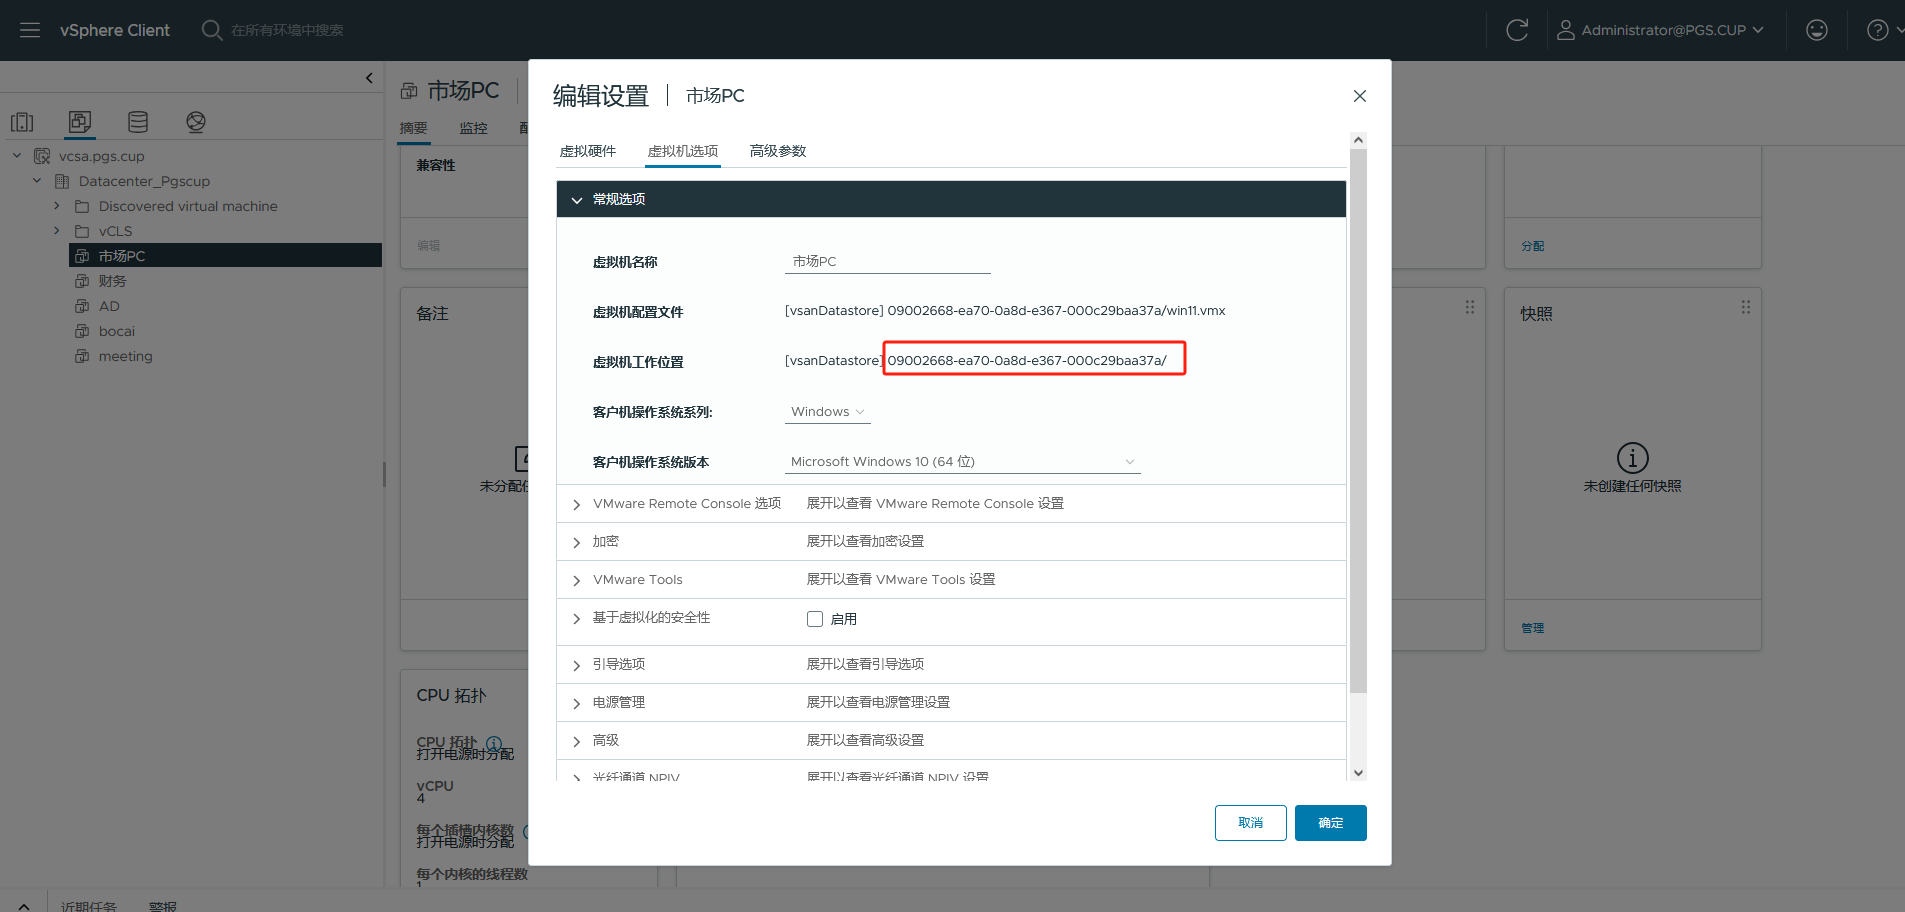The height and width of the screenshot is (912, 1905).
Task: Open the Administrator@PGS.CUP user menu
Action: point(1660,30)
